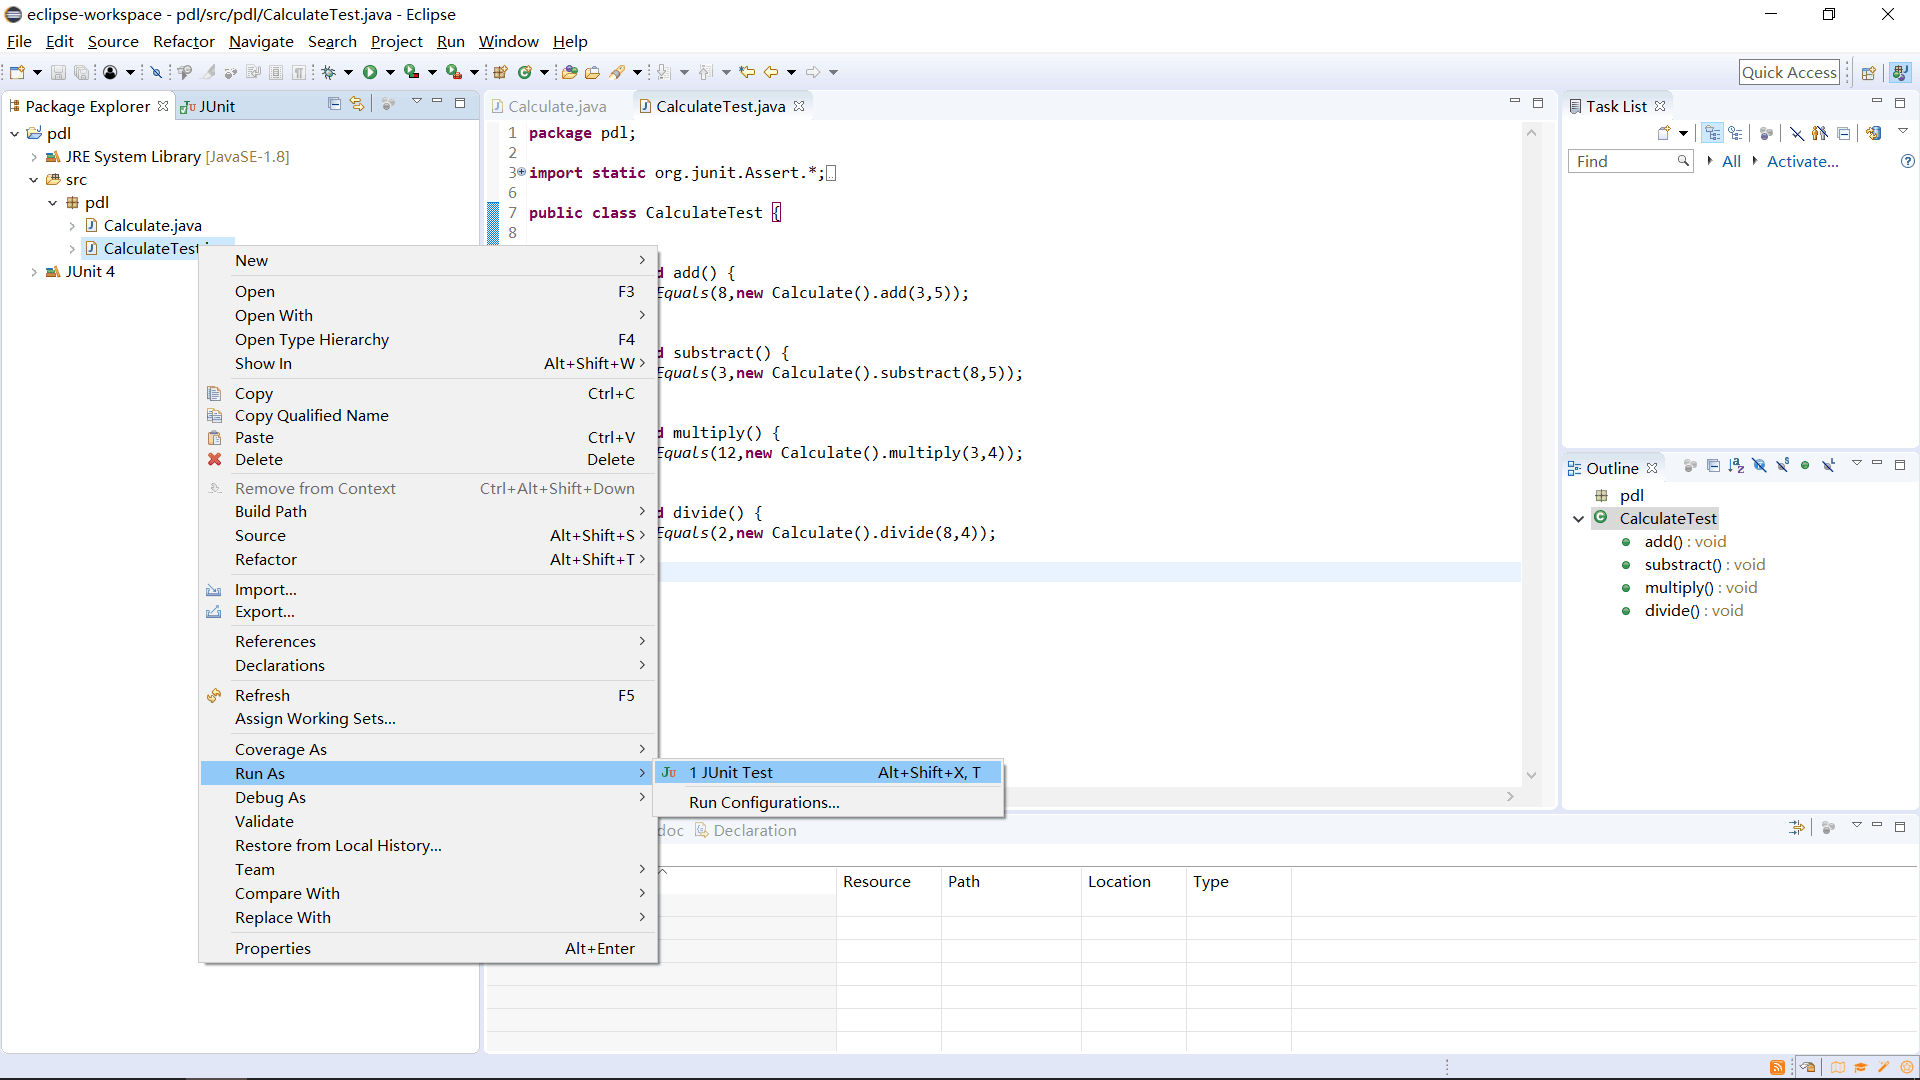This screenshot has height=1080, width=1920.
Task: Click the Find field in Task List
Action: [1630, 162]
